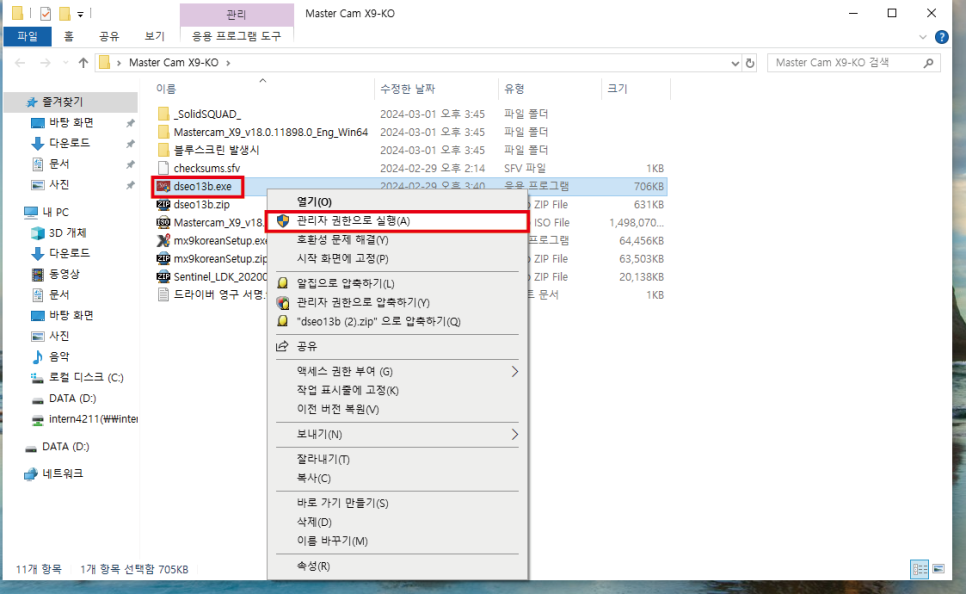
Task: Open the 공유 ribbon tab
Action: (x=109, y=36)
